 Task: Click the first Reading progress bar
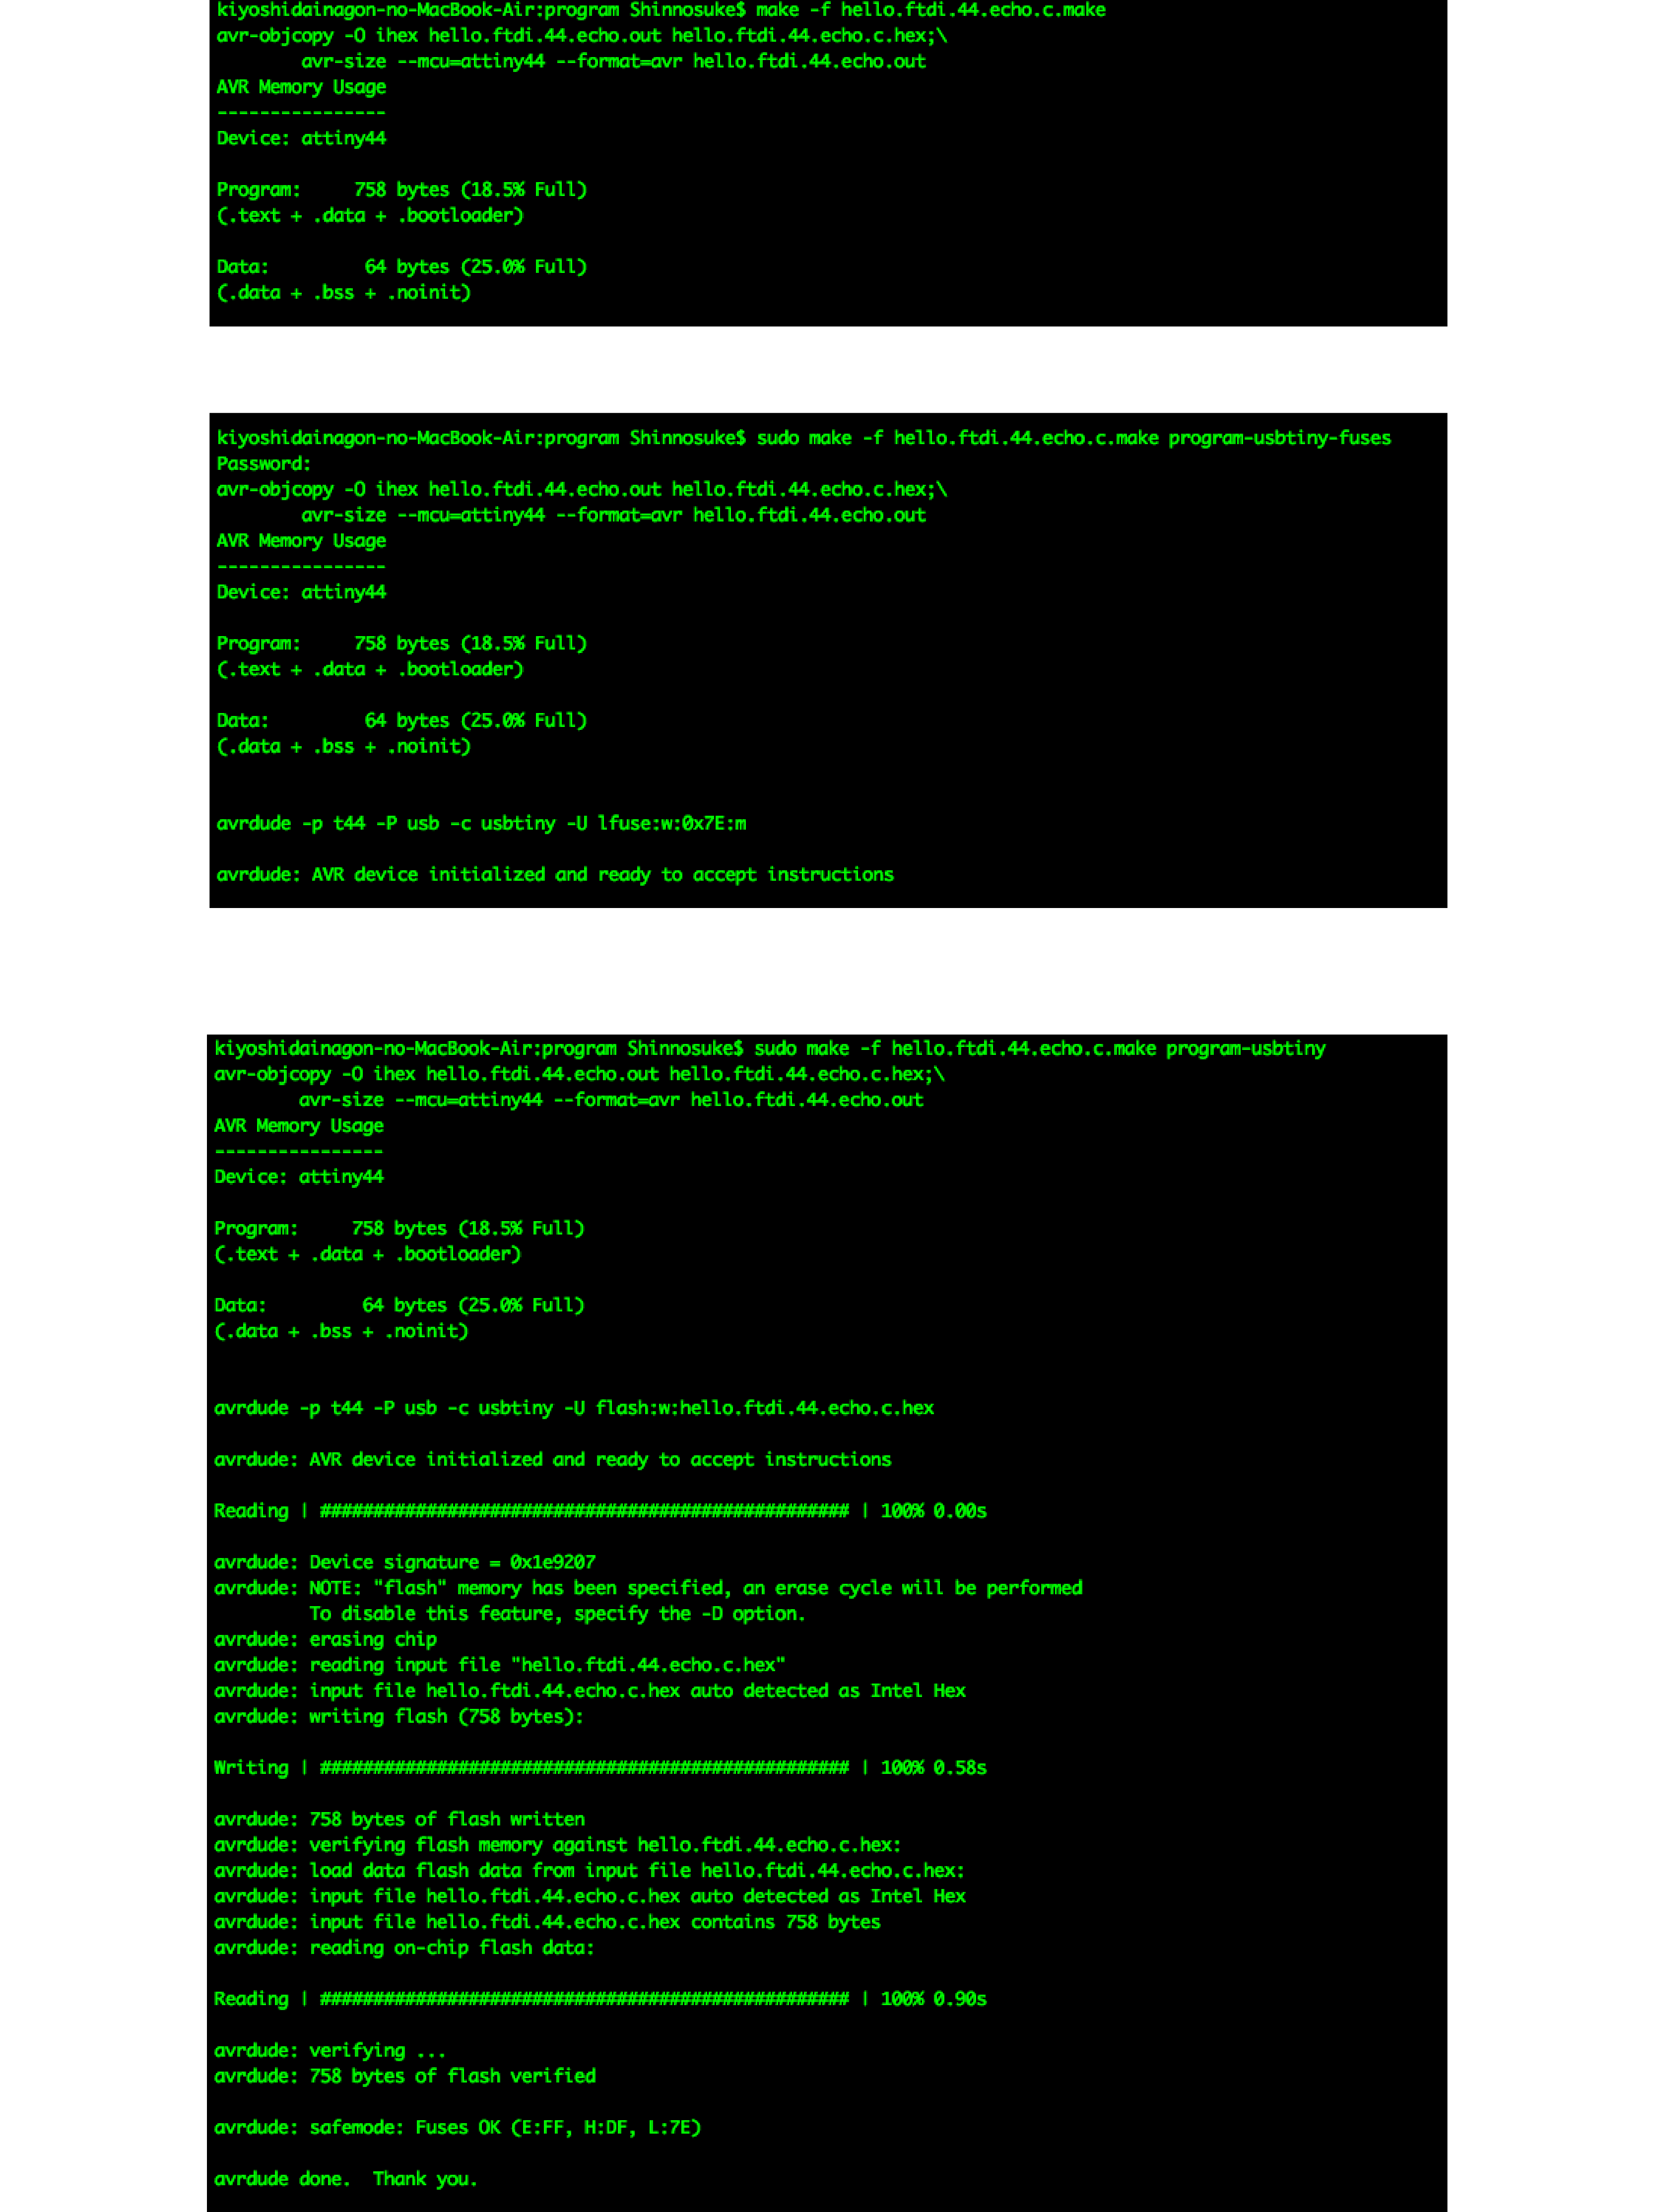[x=600, y=1511]
